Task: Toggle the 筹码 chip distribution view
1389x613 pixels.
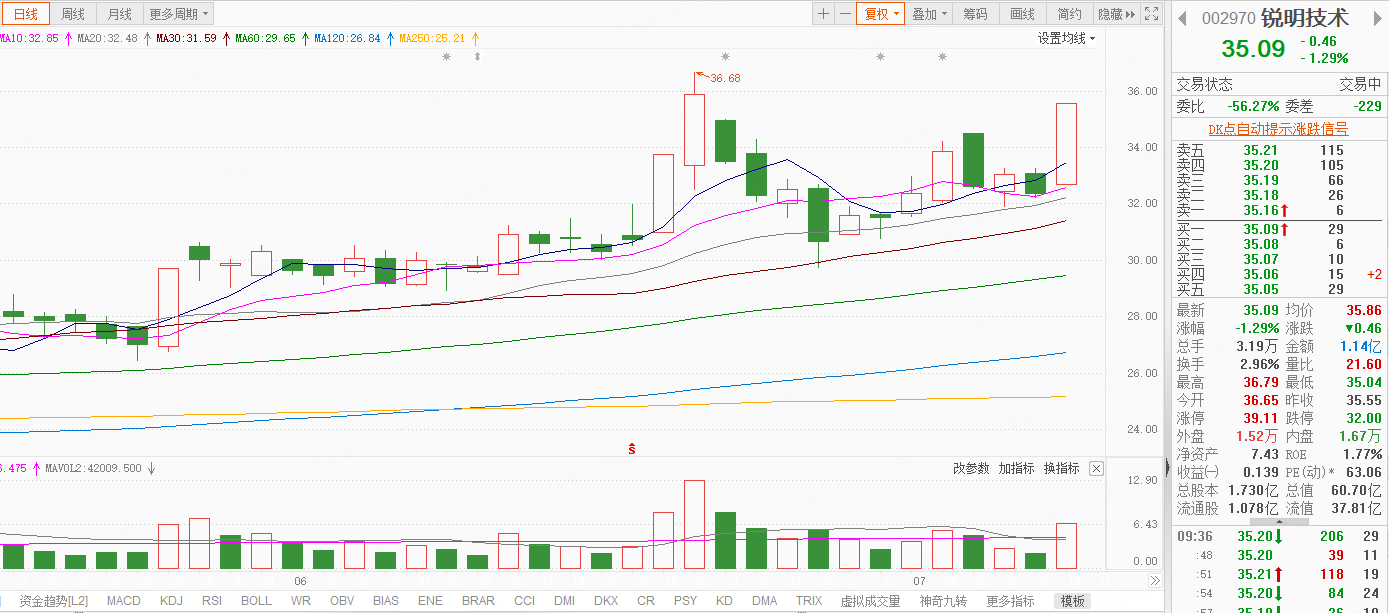Action: point(975,14)
